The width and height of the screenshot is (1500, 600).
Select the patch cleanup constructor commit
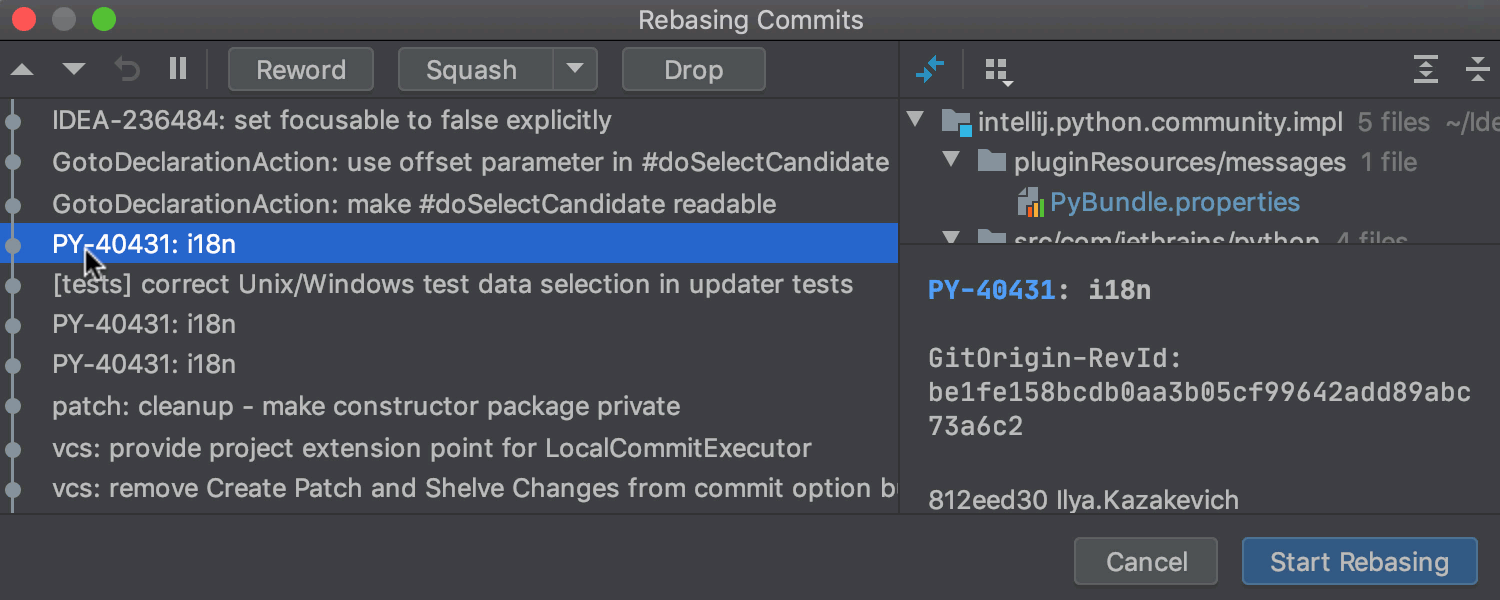366,407
